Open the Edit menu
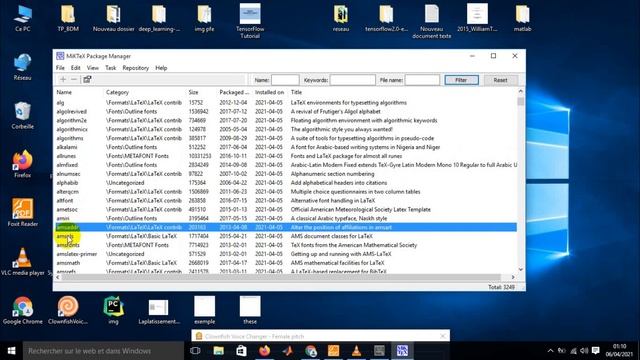 point(76,68)
